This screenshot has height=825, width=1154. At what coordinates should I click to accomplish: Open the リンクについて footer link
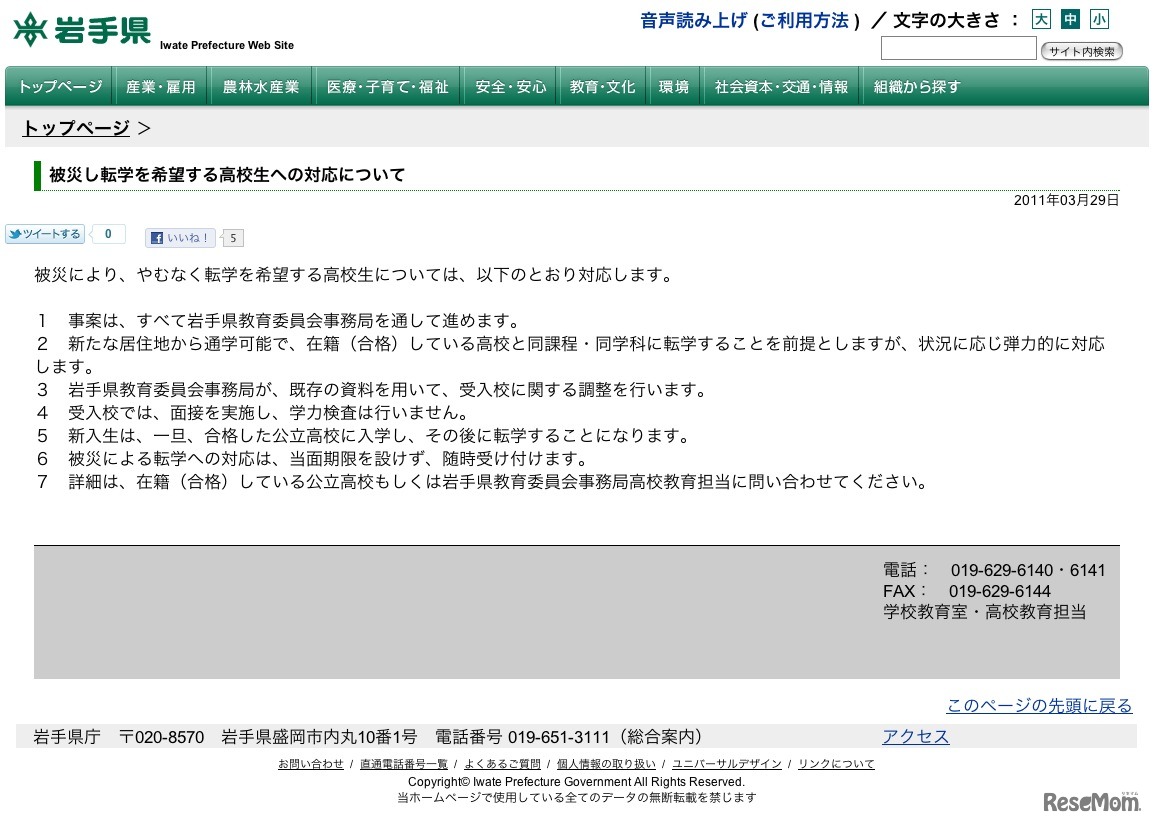tap(836, 764)
